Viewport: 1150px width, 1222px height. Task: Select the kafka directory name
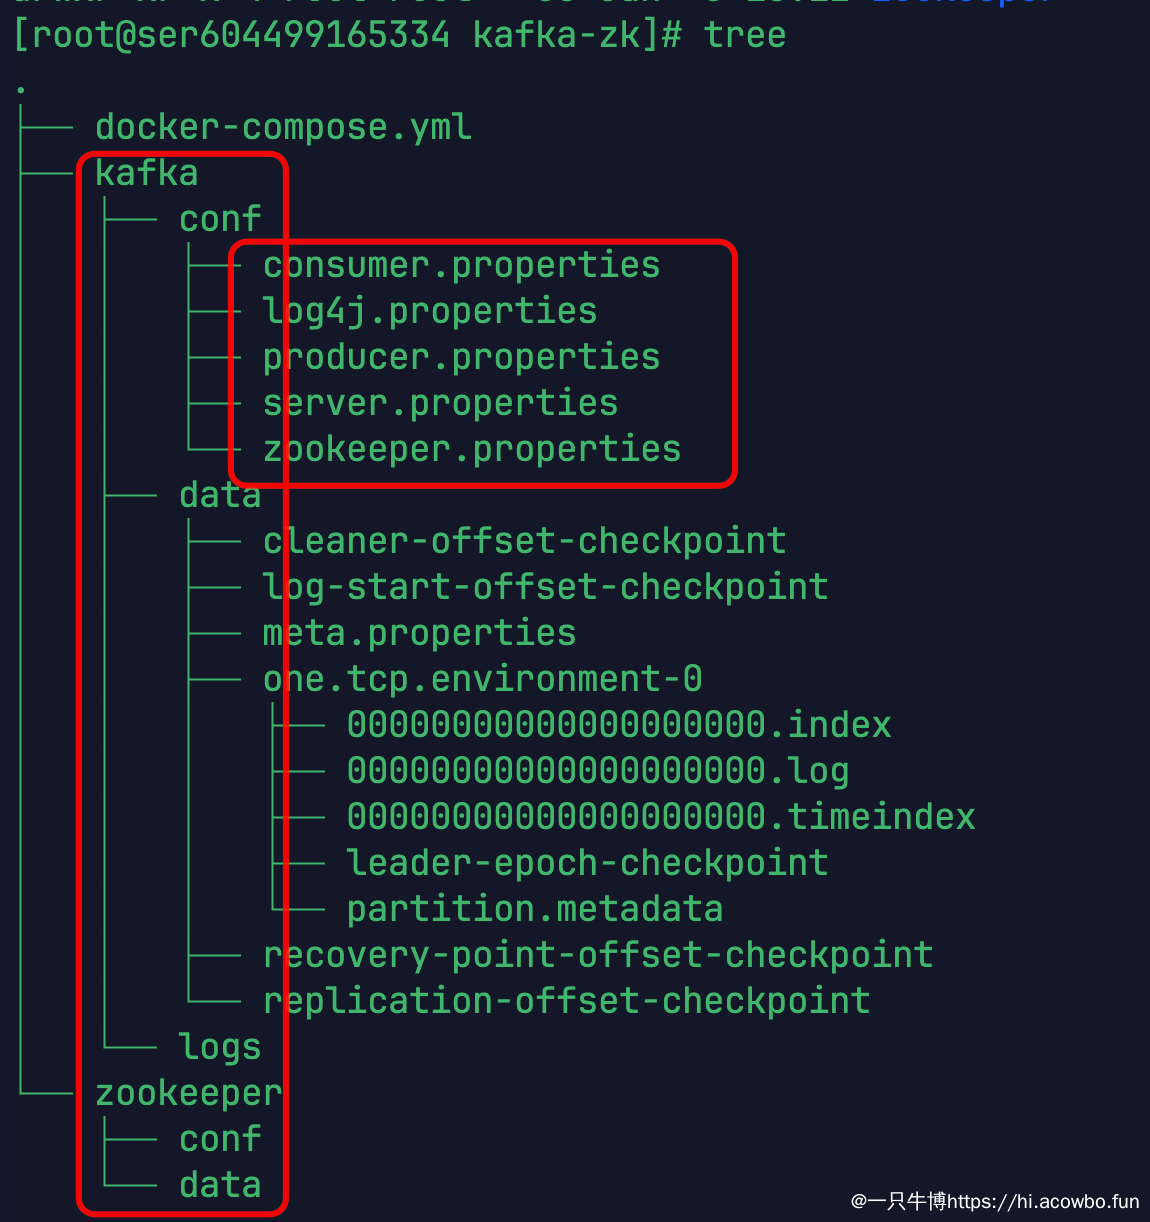[x=147, y=173]
